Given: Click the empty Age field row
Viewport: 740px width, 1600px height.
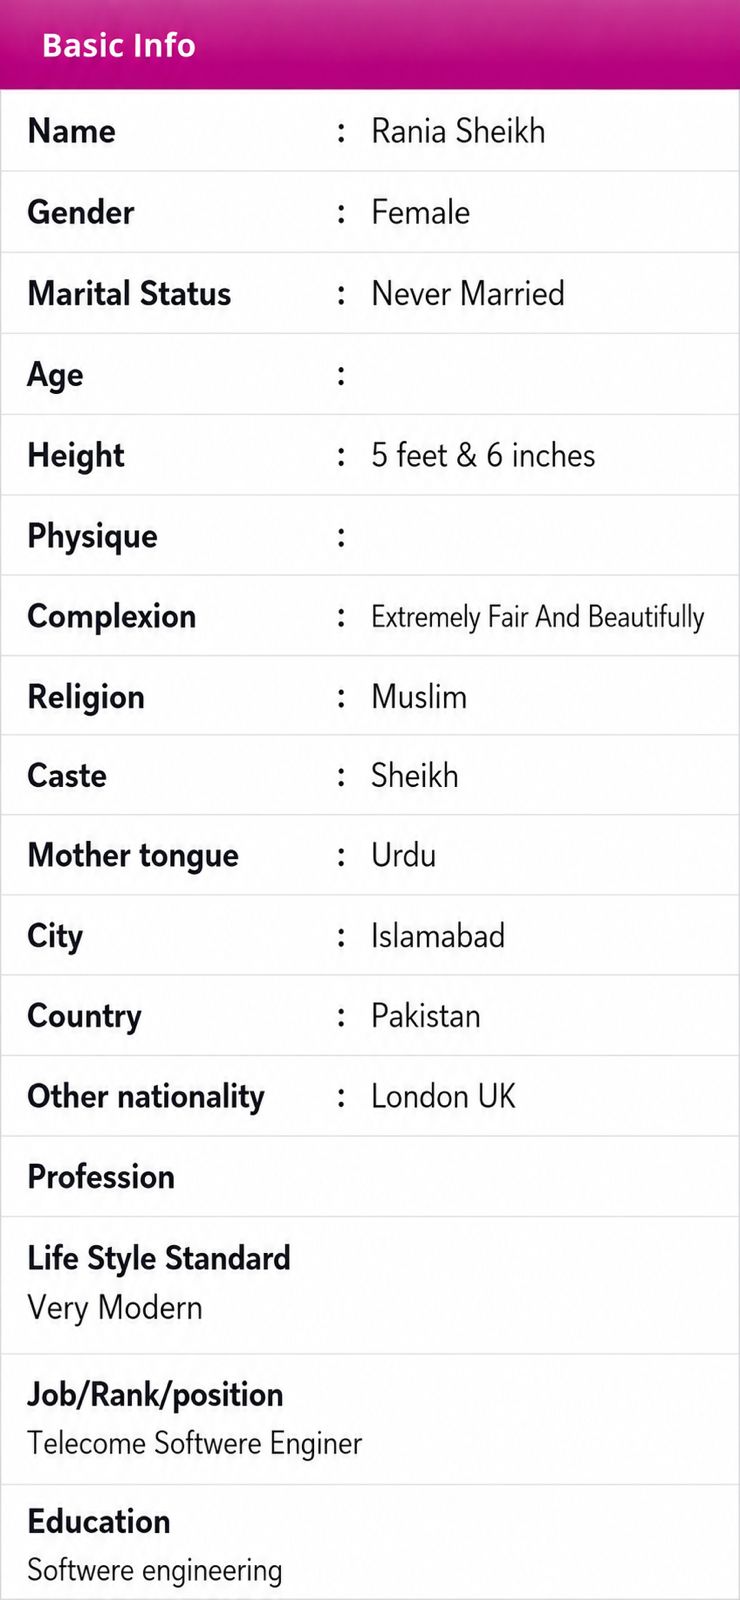Looking at the screenshot, I should coord(370,374).
